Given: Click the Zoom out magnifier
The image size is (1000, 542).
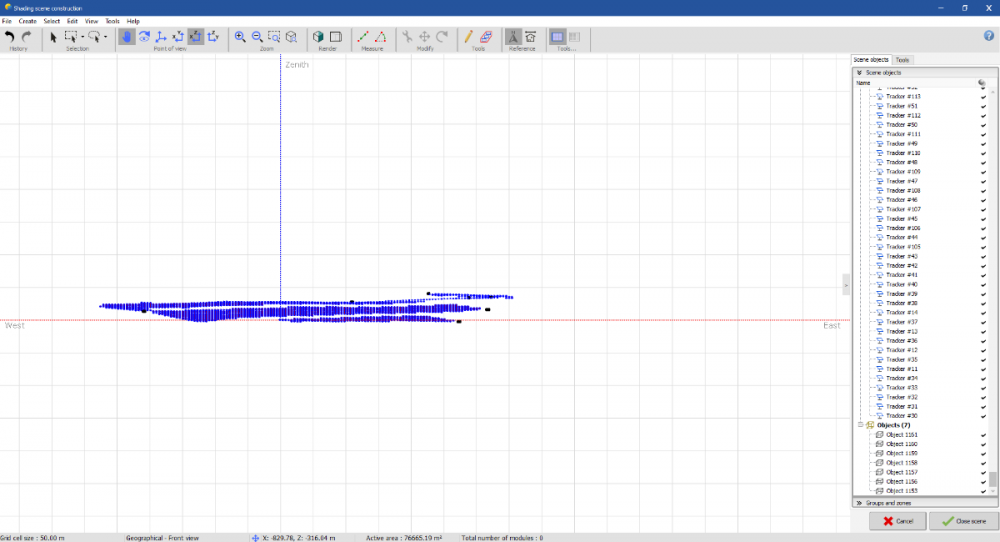Looking at the screenshot, I should click(257, 37).
